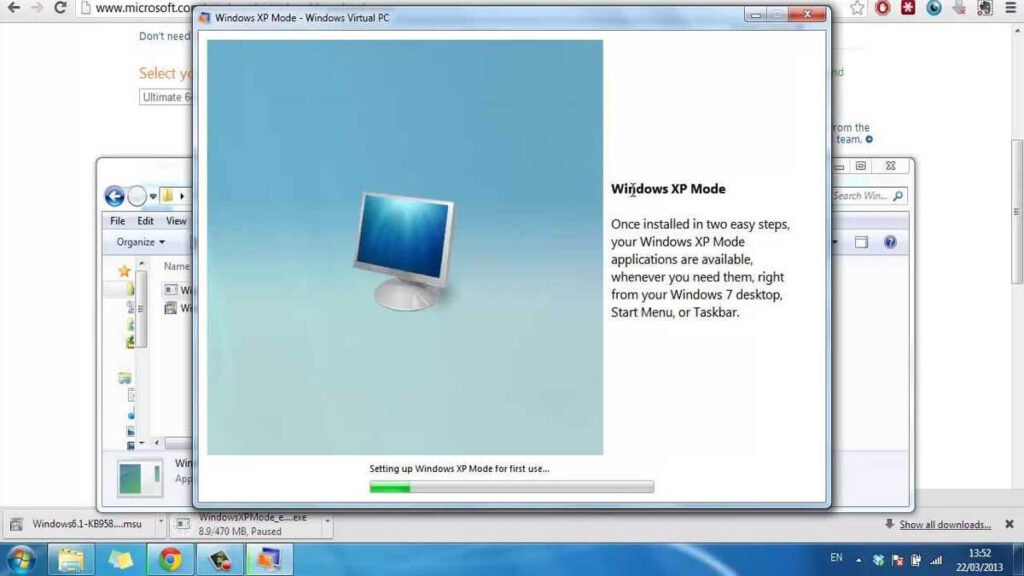Go back in the Explorer window
The height and width of the screenshot is (576, 1024).
pyautogui.click(x=114, y=196)
